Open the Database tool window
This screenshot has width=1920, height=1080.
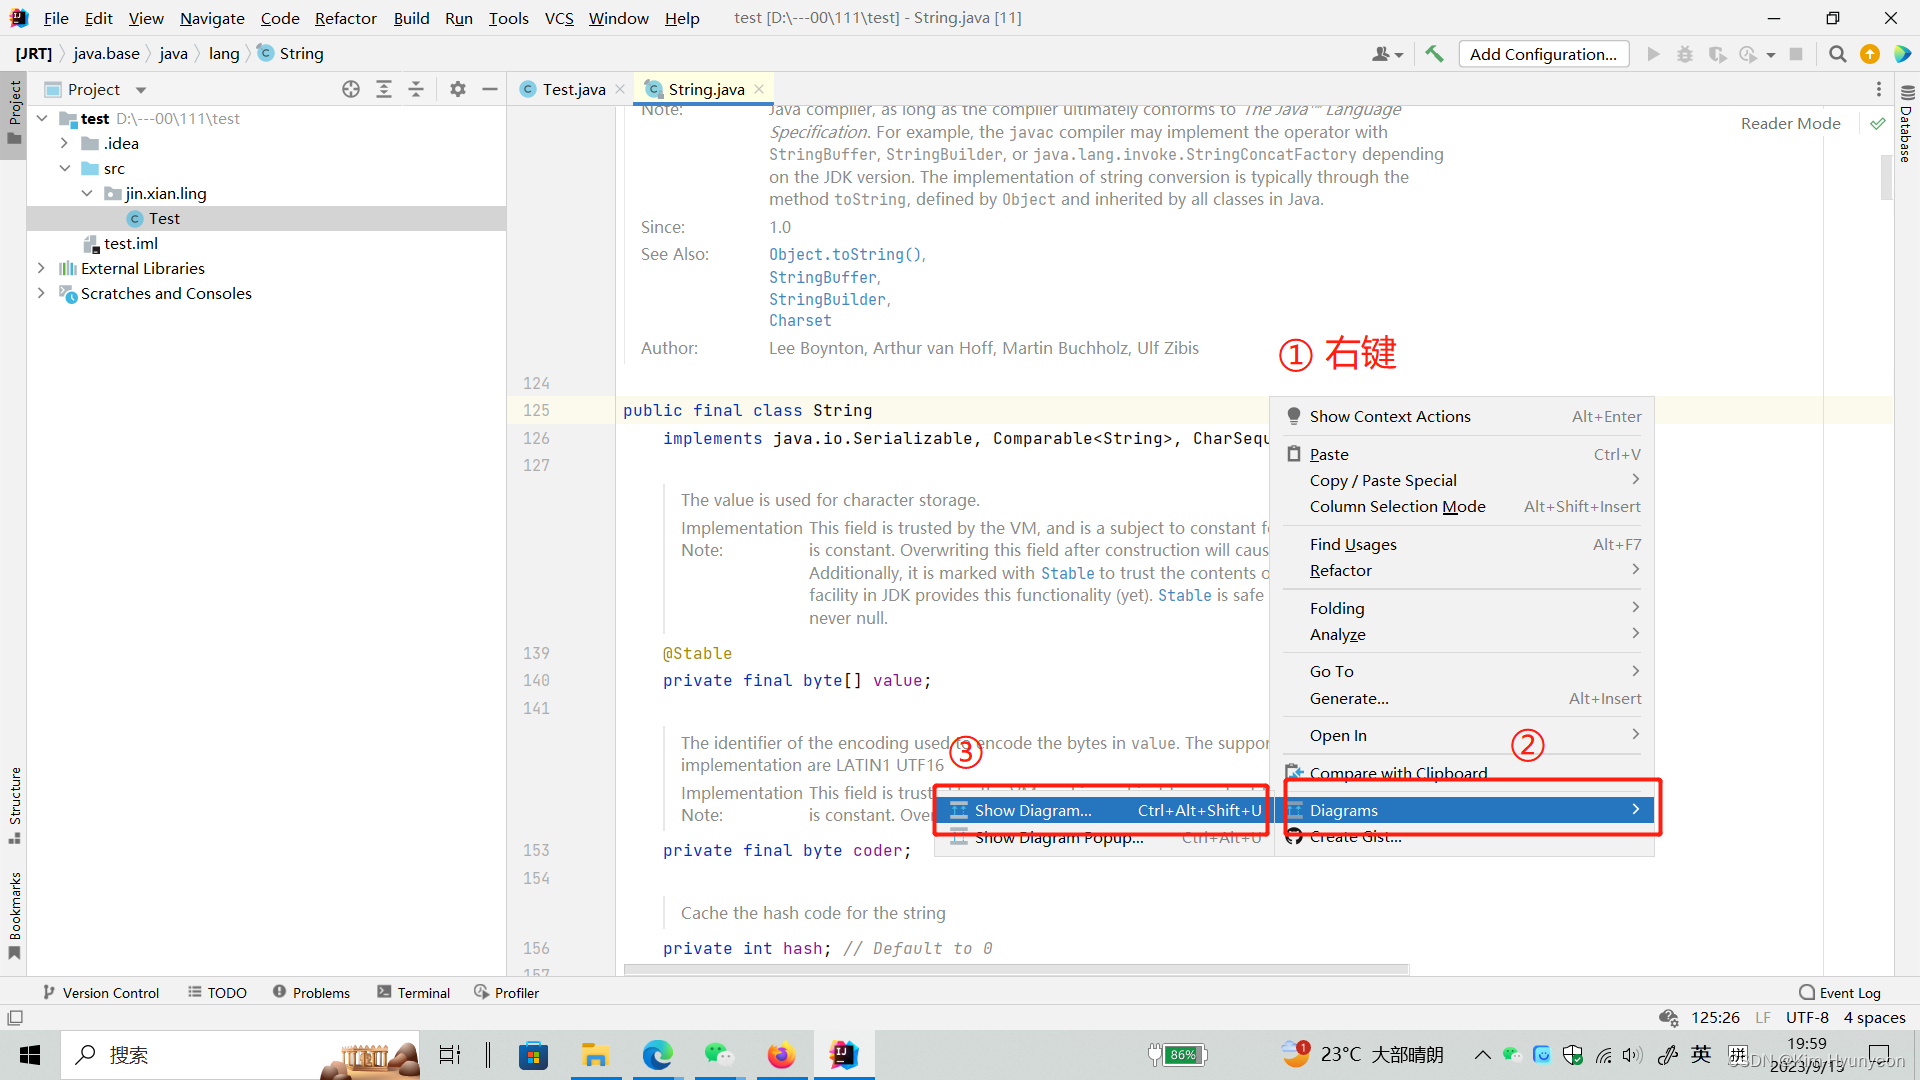pyautogui.click(x=1906, y=125)
